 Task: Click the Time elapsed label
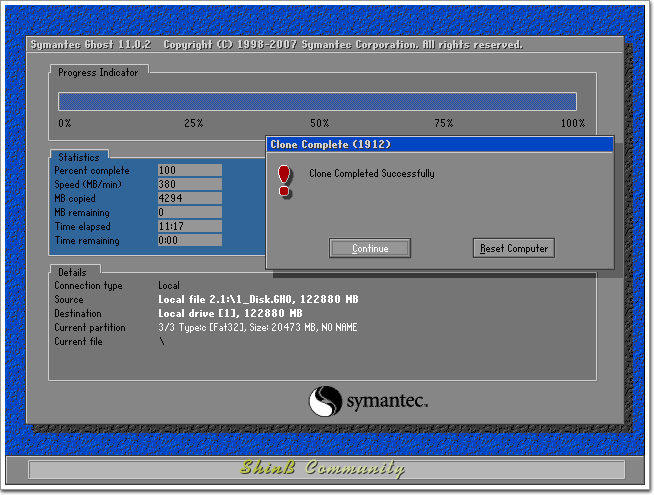pyautogui.click(x=83, y=226)
